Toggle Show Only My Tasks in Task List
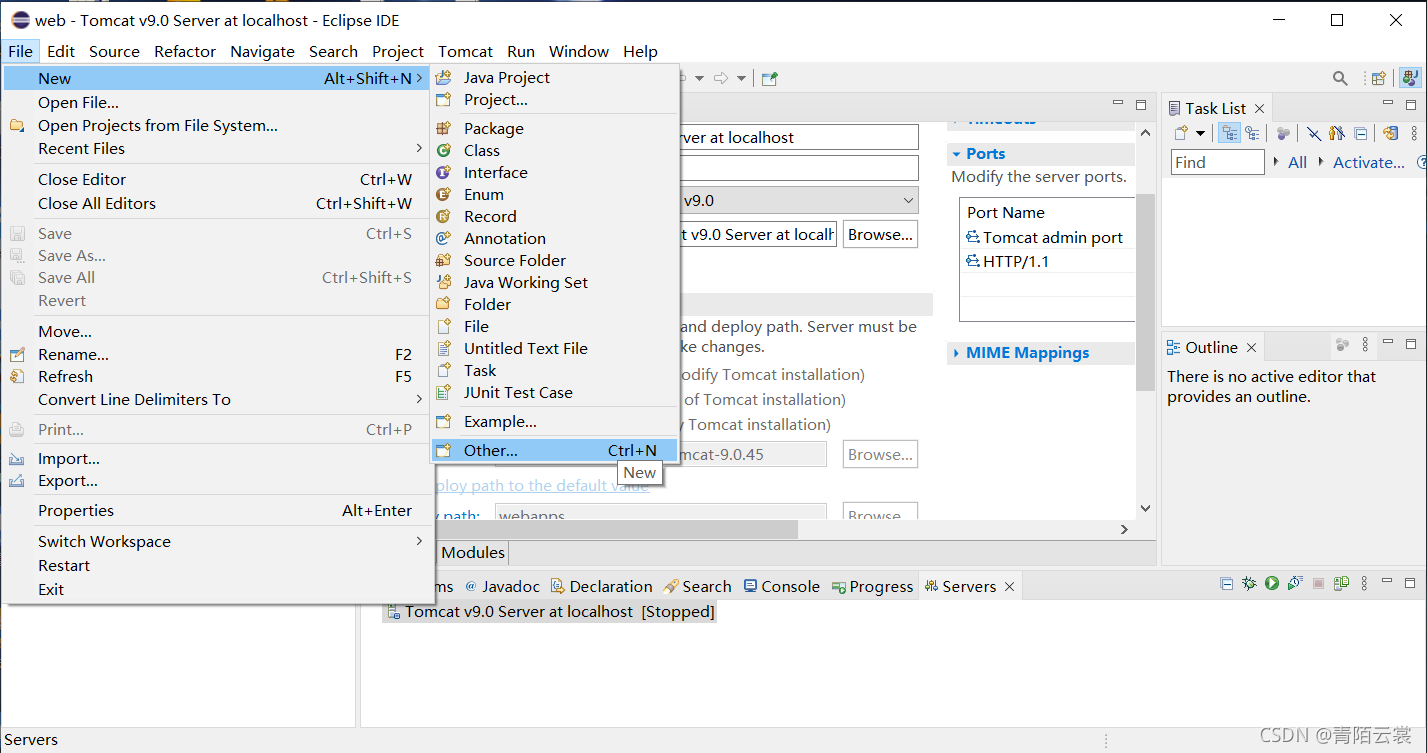 coord(1336,133)
